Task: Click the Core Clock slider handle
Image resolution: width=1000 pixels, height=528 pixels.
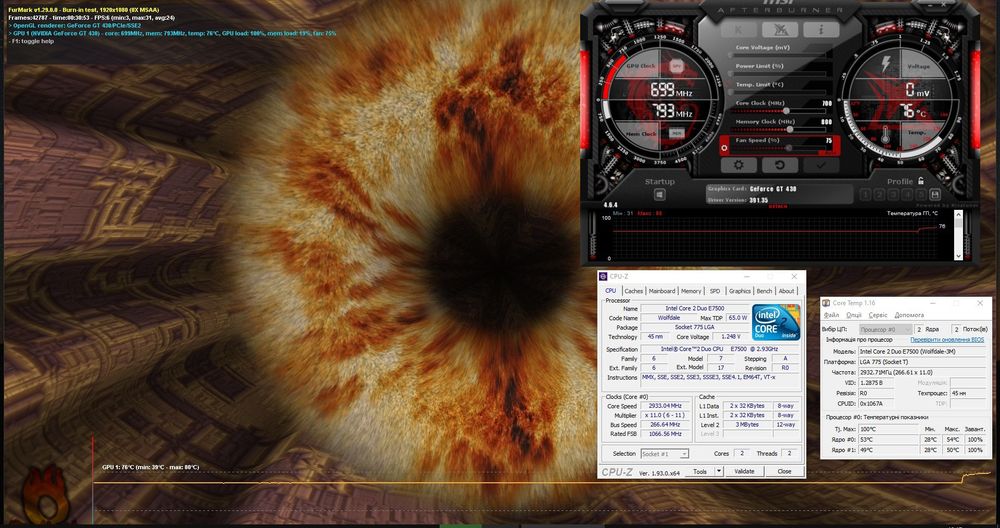Action: coord(786,111)
